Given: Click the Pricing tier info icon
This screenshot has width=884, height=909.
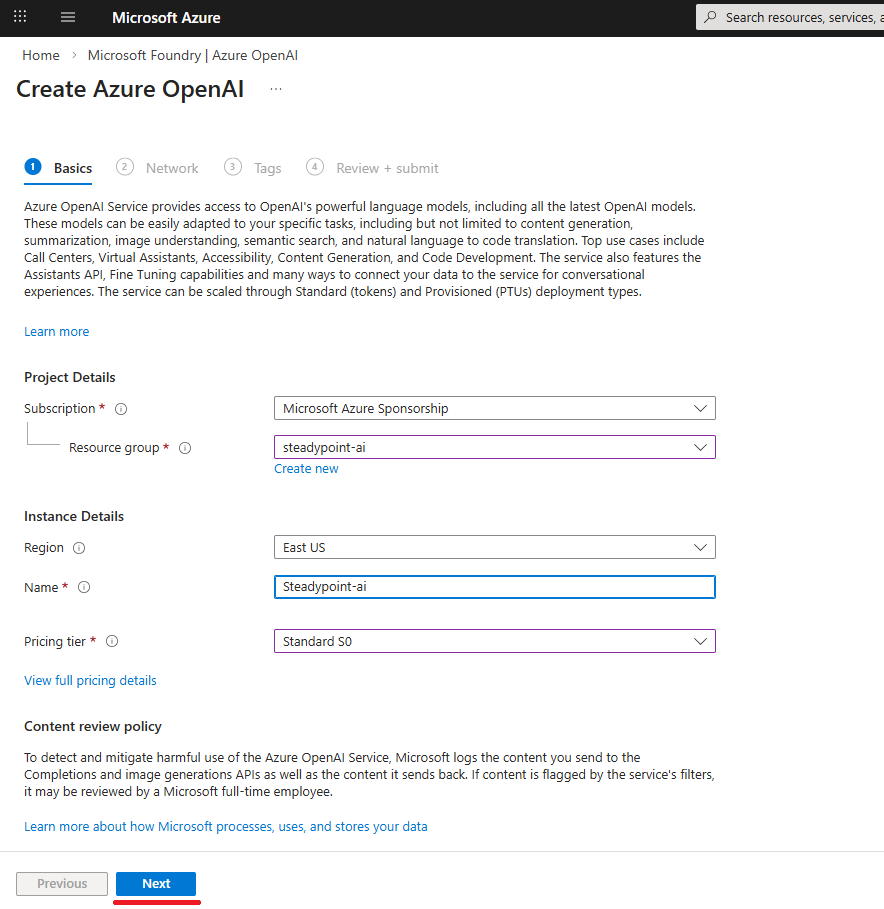Looking at the screenshot, I should point(112,641).
